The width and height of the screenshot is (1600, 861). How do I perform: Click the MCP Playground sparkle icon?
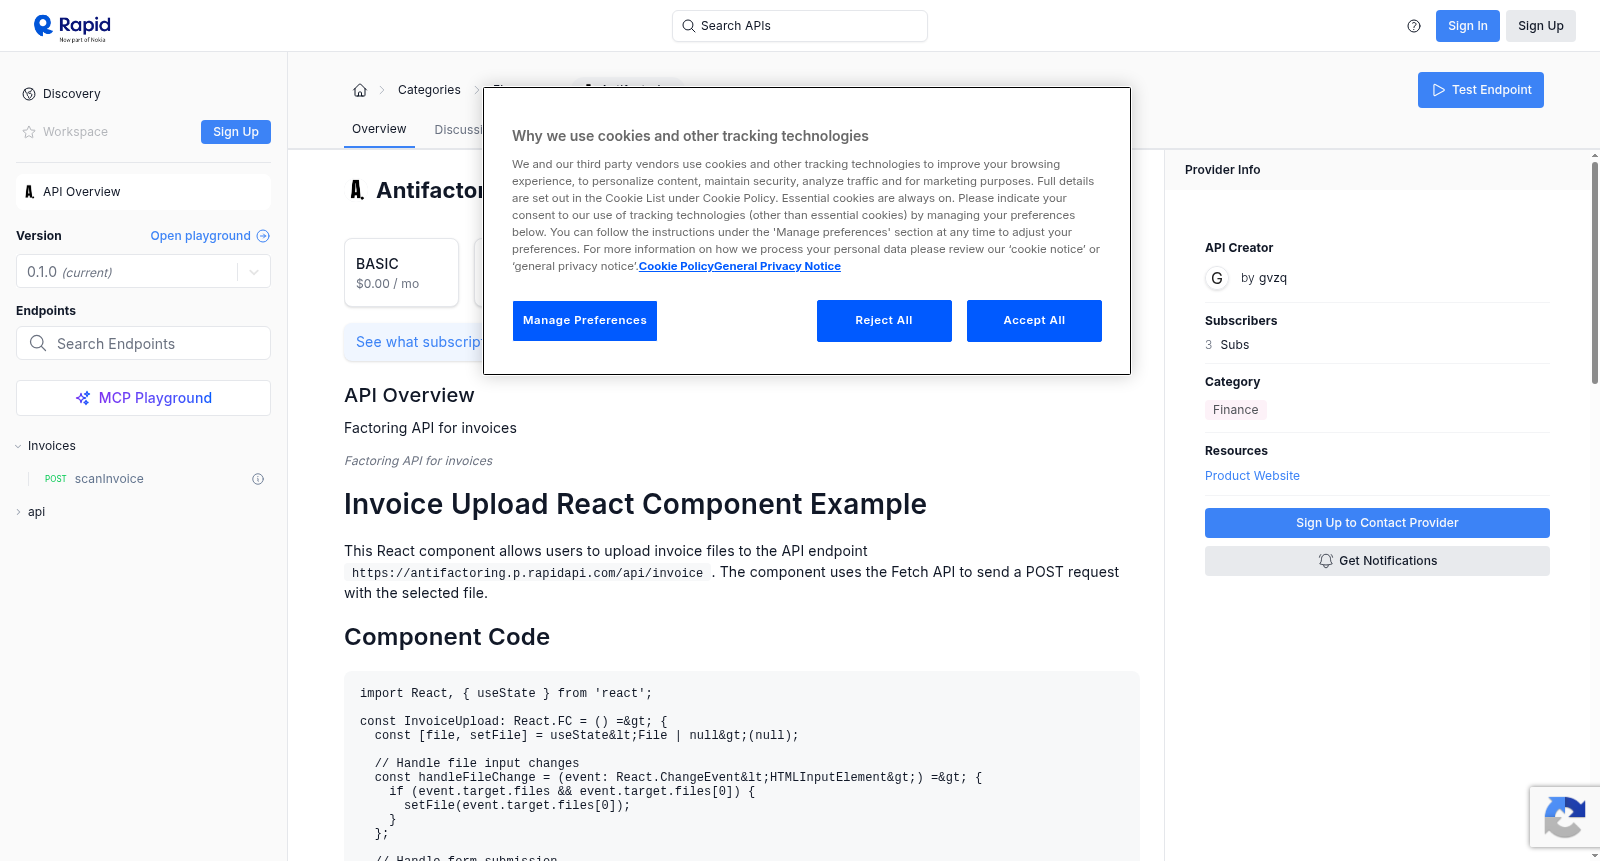pos(83,398)
